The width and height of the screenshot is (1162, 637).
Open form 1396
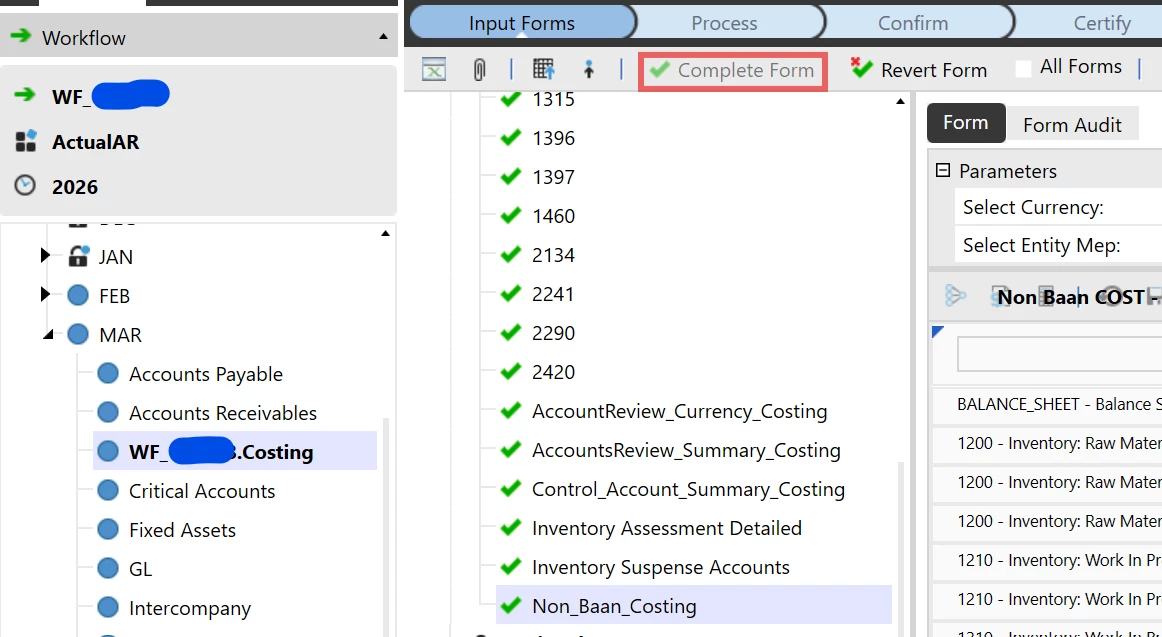[x=553, y=138]
